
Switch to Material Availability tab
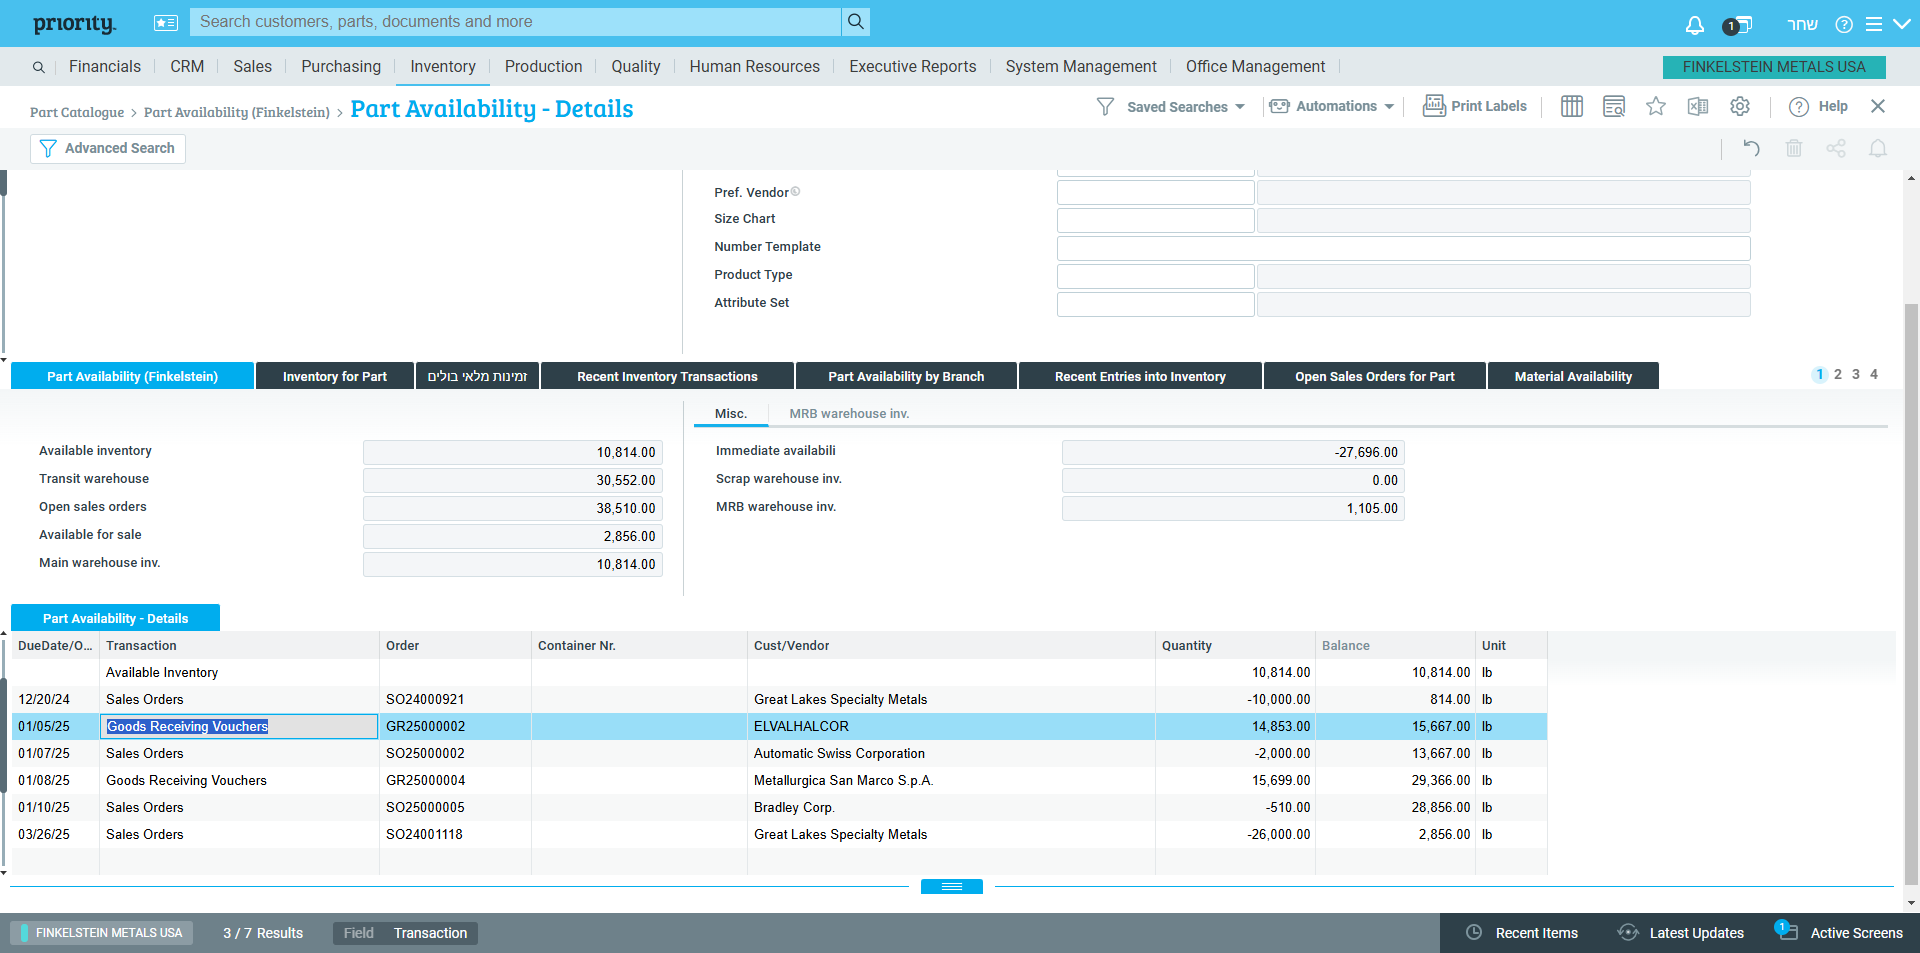1573,376
